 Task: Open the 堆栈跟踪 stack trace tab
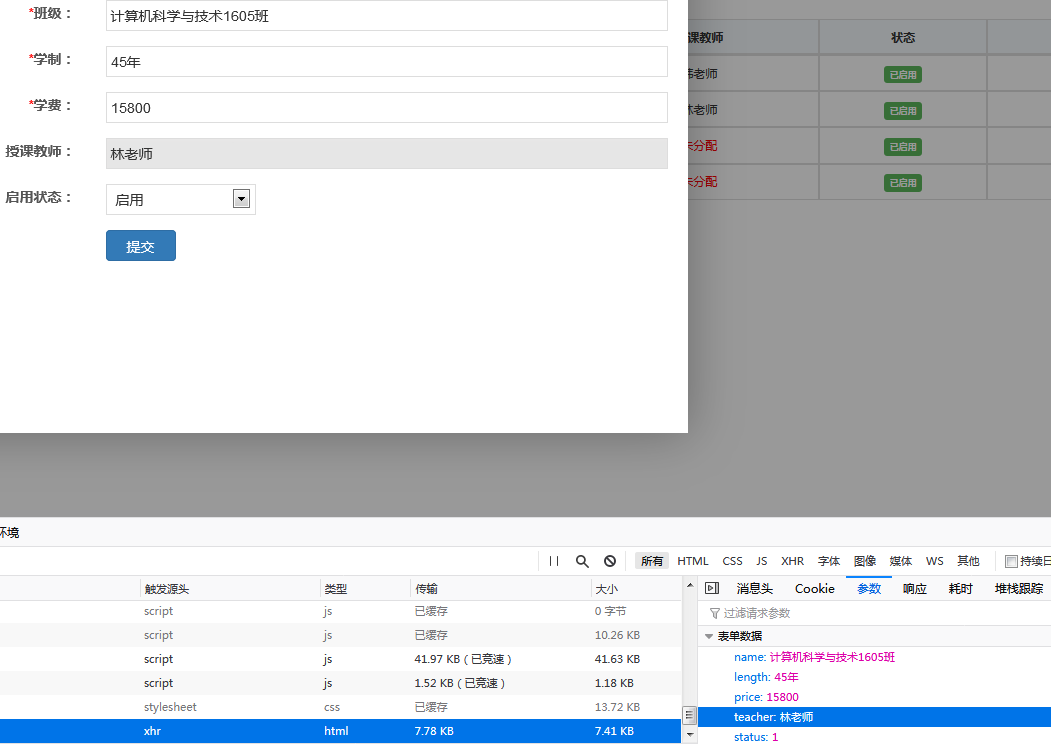(1018, 588)
